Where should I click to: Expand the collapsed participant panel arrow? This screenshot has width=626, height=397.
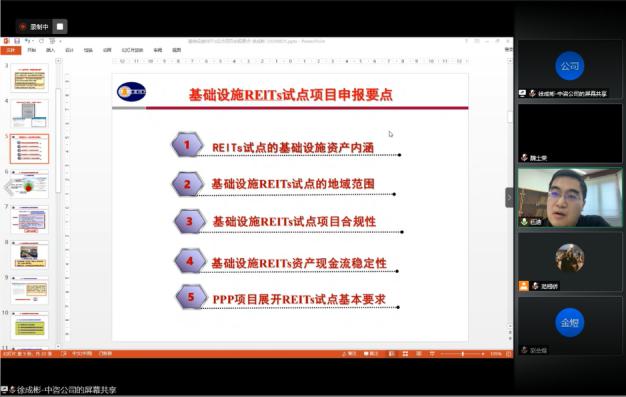(x=509, y=197)
